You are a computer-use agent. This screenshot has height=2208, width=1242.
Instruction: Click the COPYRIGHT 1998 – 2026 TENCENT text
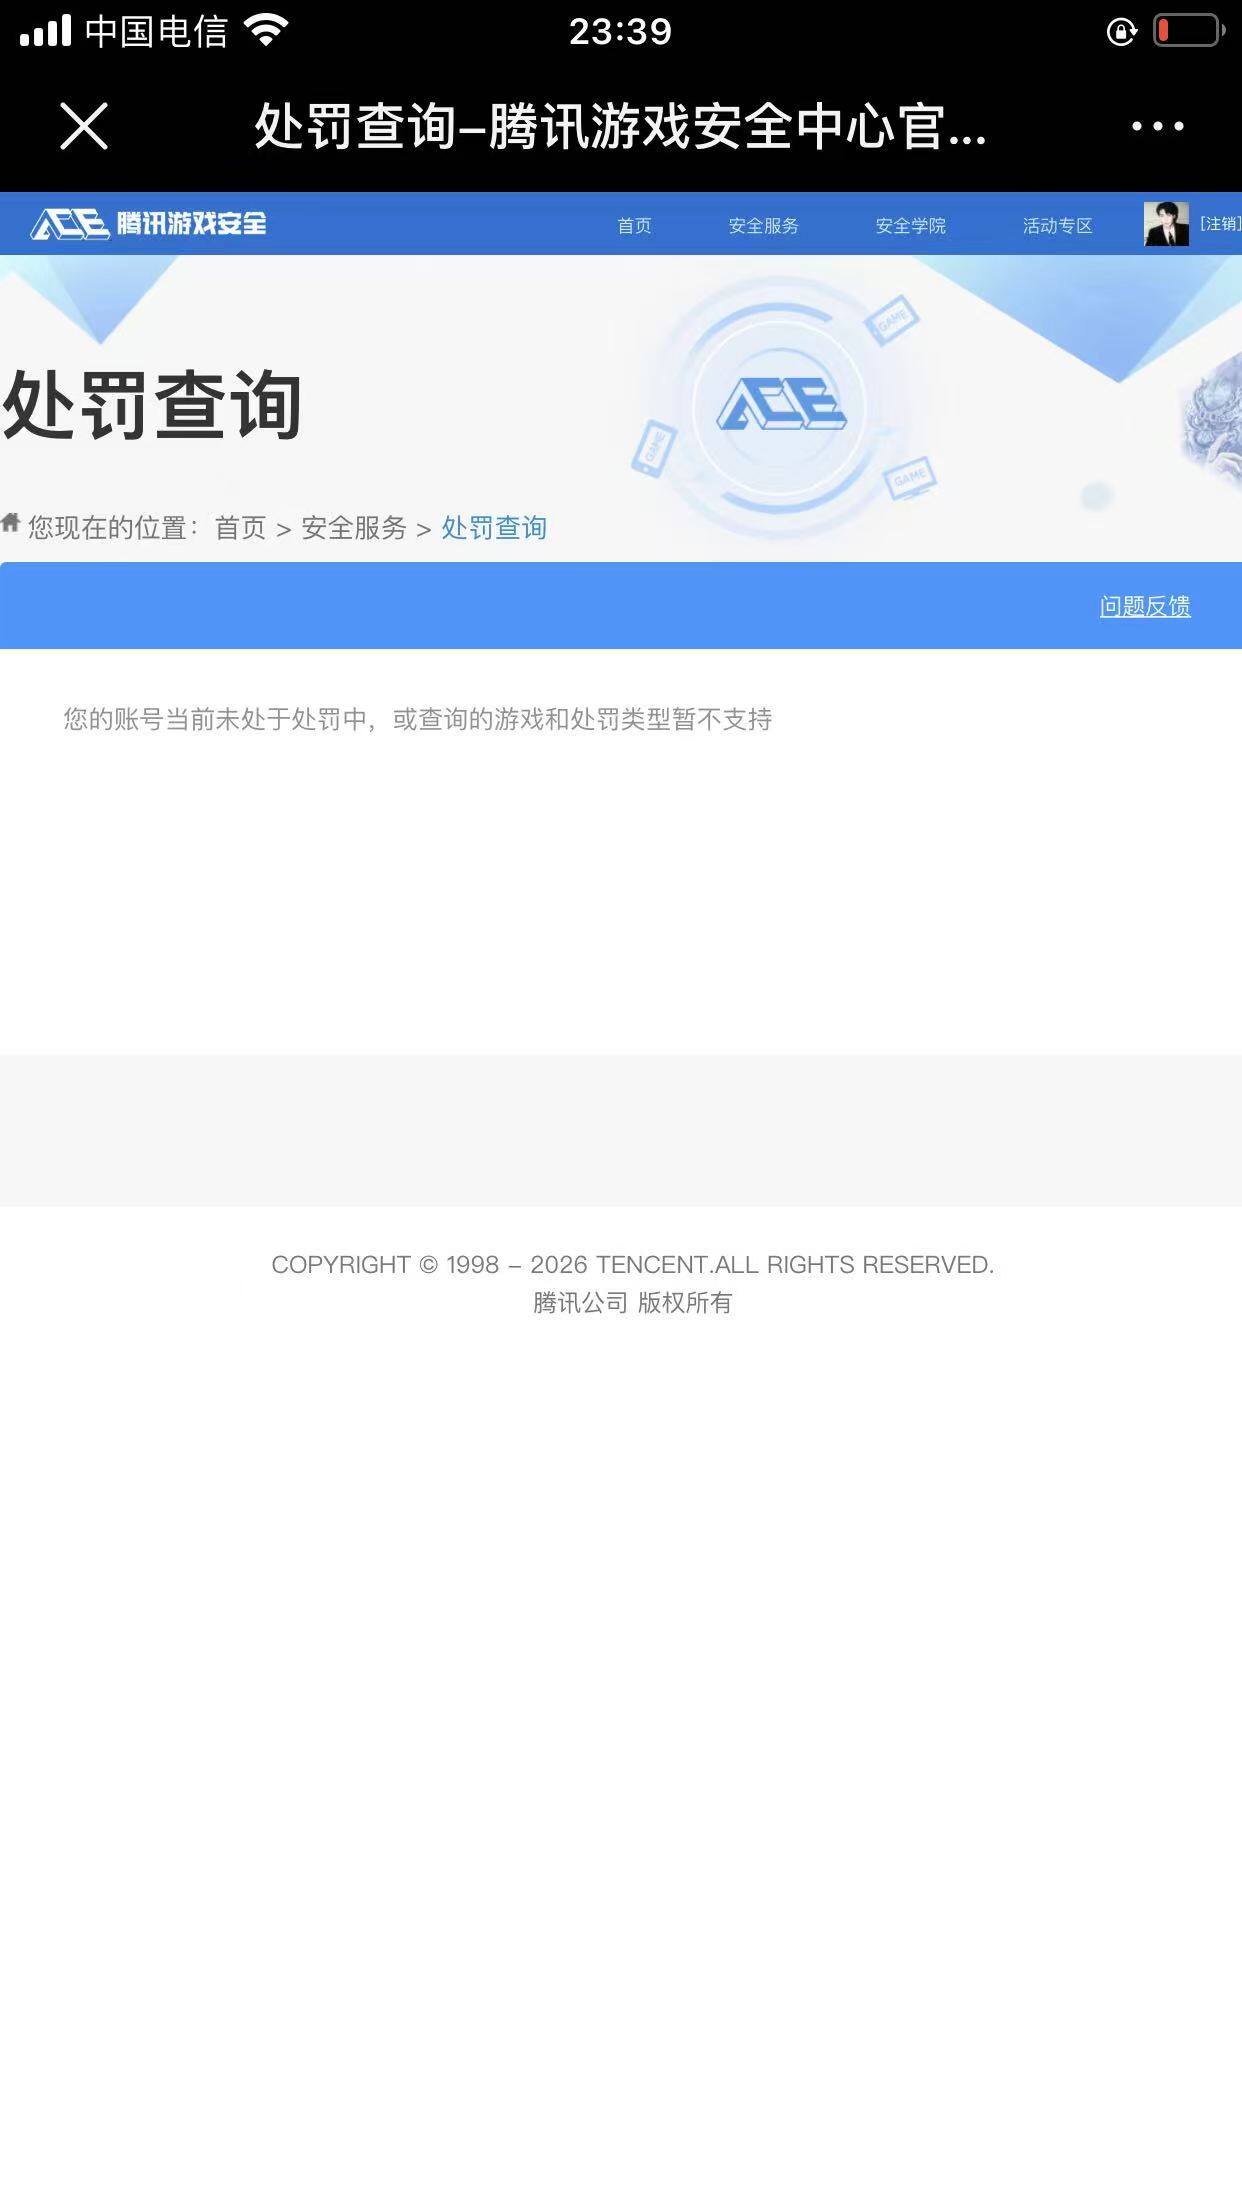click(632, 1264)
